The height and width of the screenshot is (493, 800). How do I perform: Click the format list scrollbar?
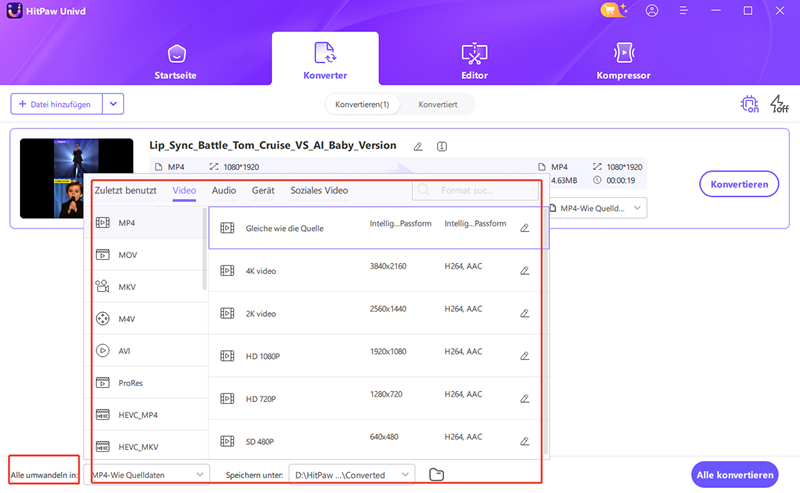tap(205, 248)
